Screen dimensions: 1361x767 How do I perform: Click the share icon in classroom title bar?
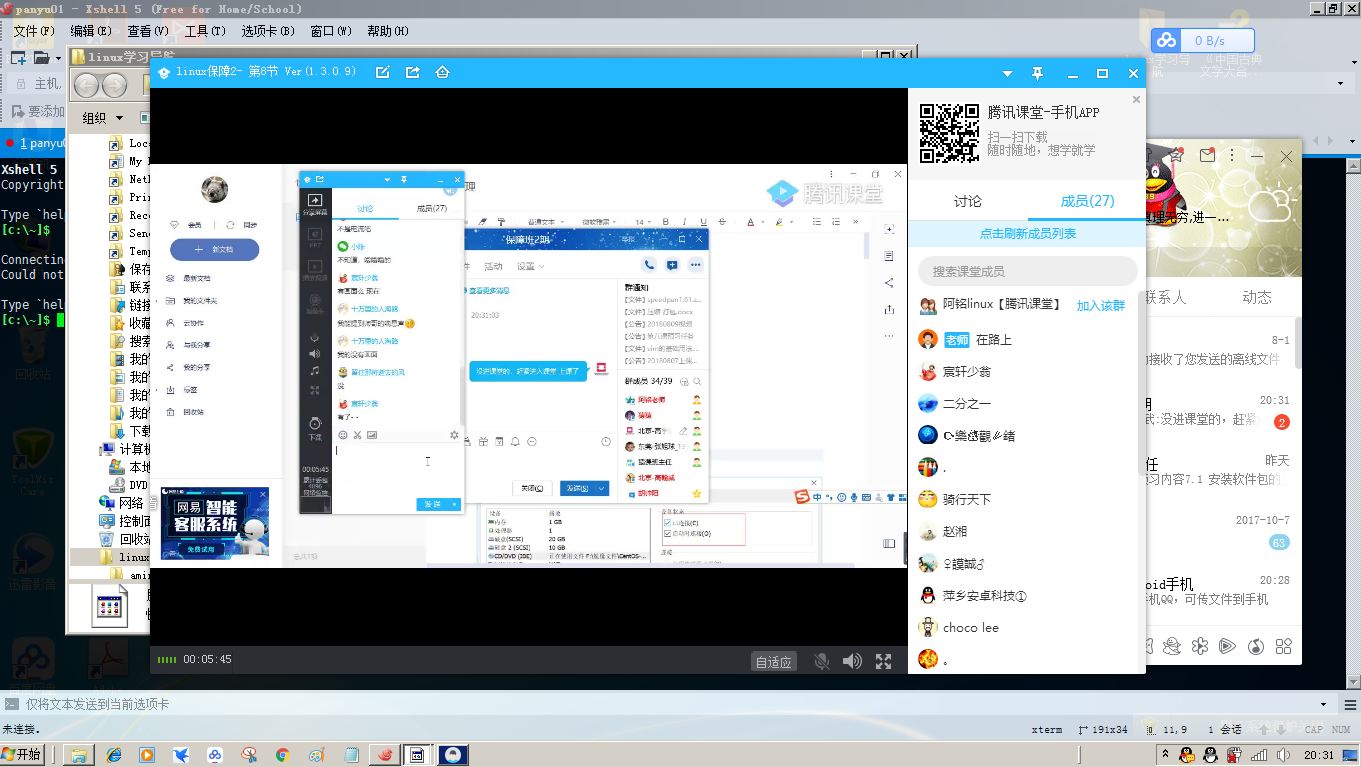pyautogui.click(x=412, y=73)
